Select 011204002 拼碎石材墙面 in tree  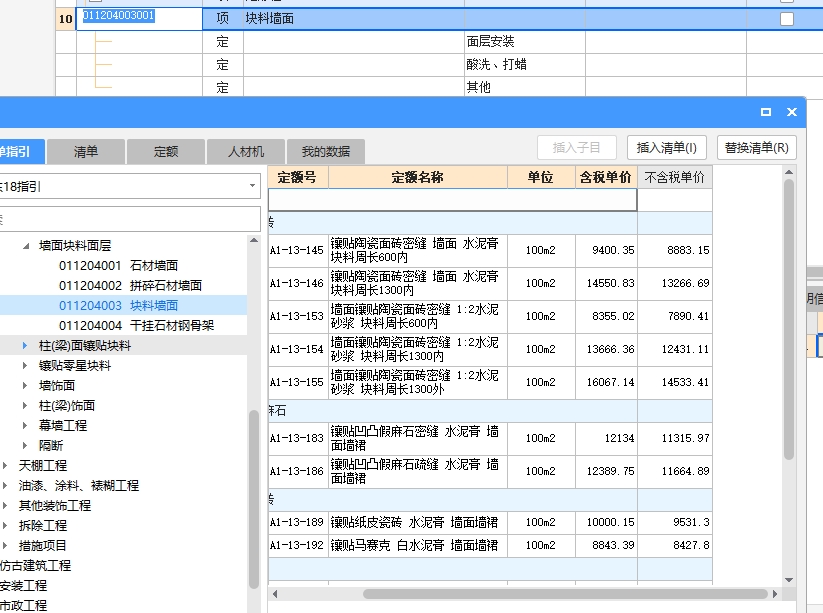pos(130,286)
